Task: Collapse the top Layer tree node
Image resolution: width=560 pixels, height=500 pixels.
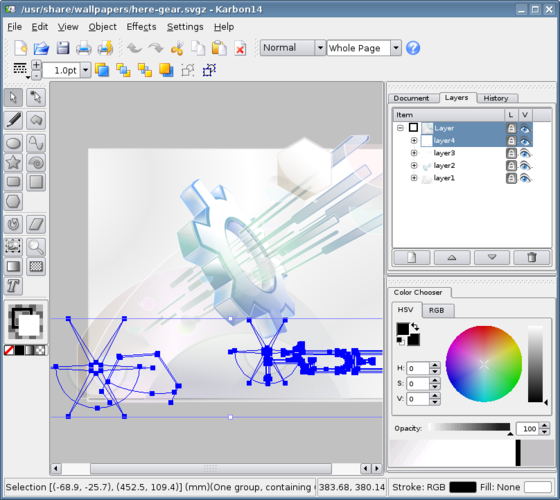Action: 400,128
